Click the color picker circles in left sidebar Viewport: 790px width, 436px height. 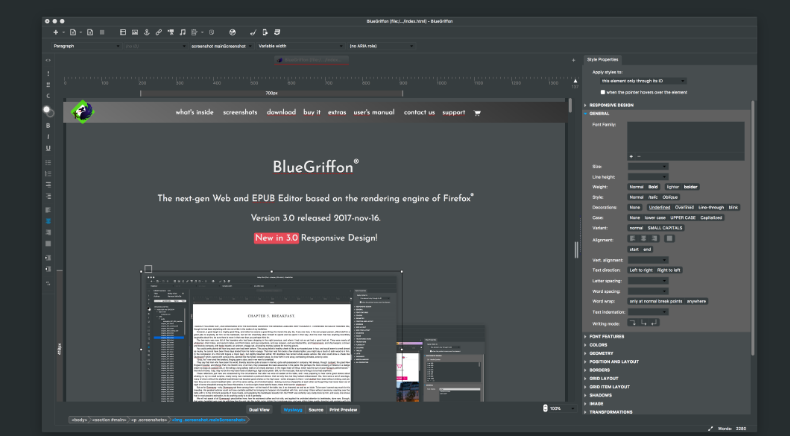(x=48, y=111)
